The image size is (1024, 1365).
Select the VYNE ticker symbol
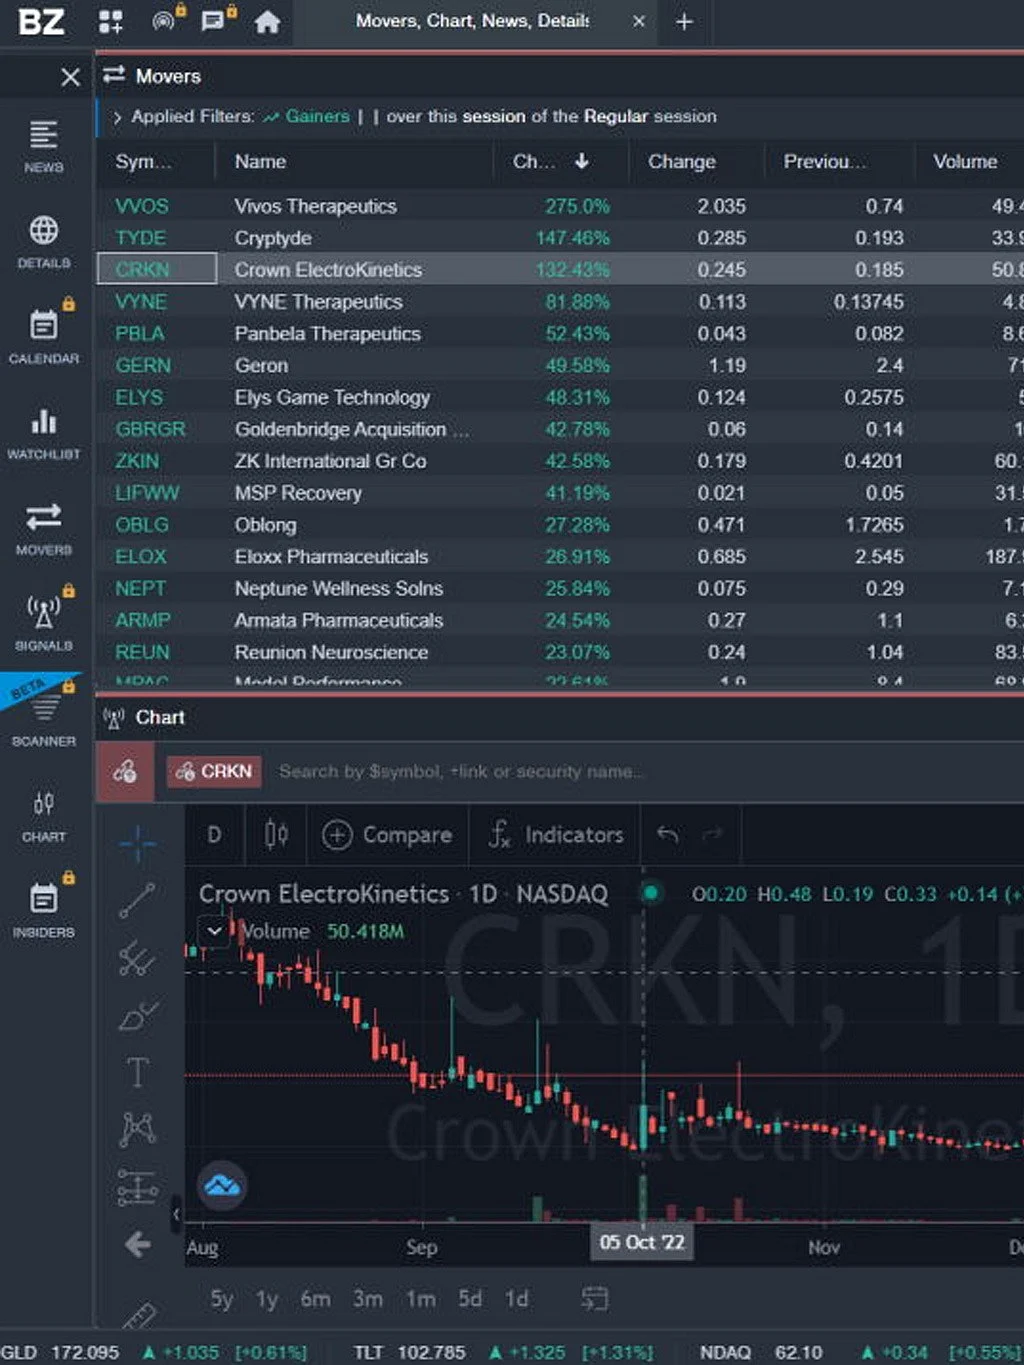141,302
